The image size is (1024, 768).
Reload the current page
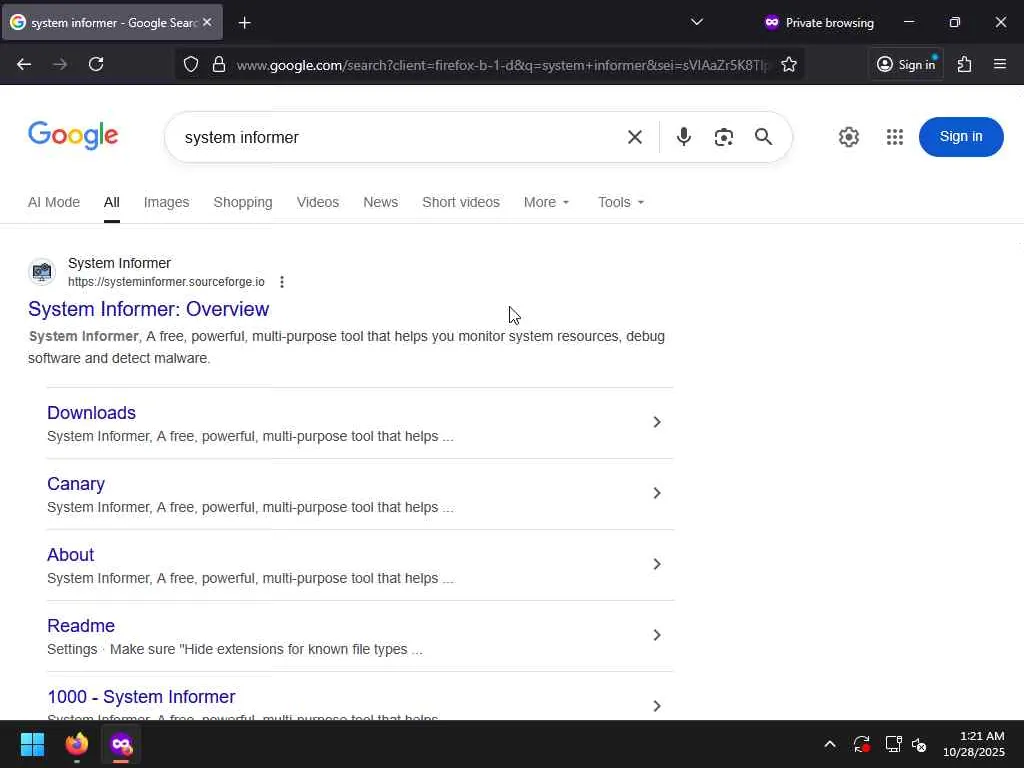tap(96, 65)
